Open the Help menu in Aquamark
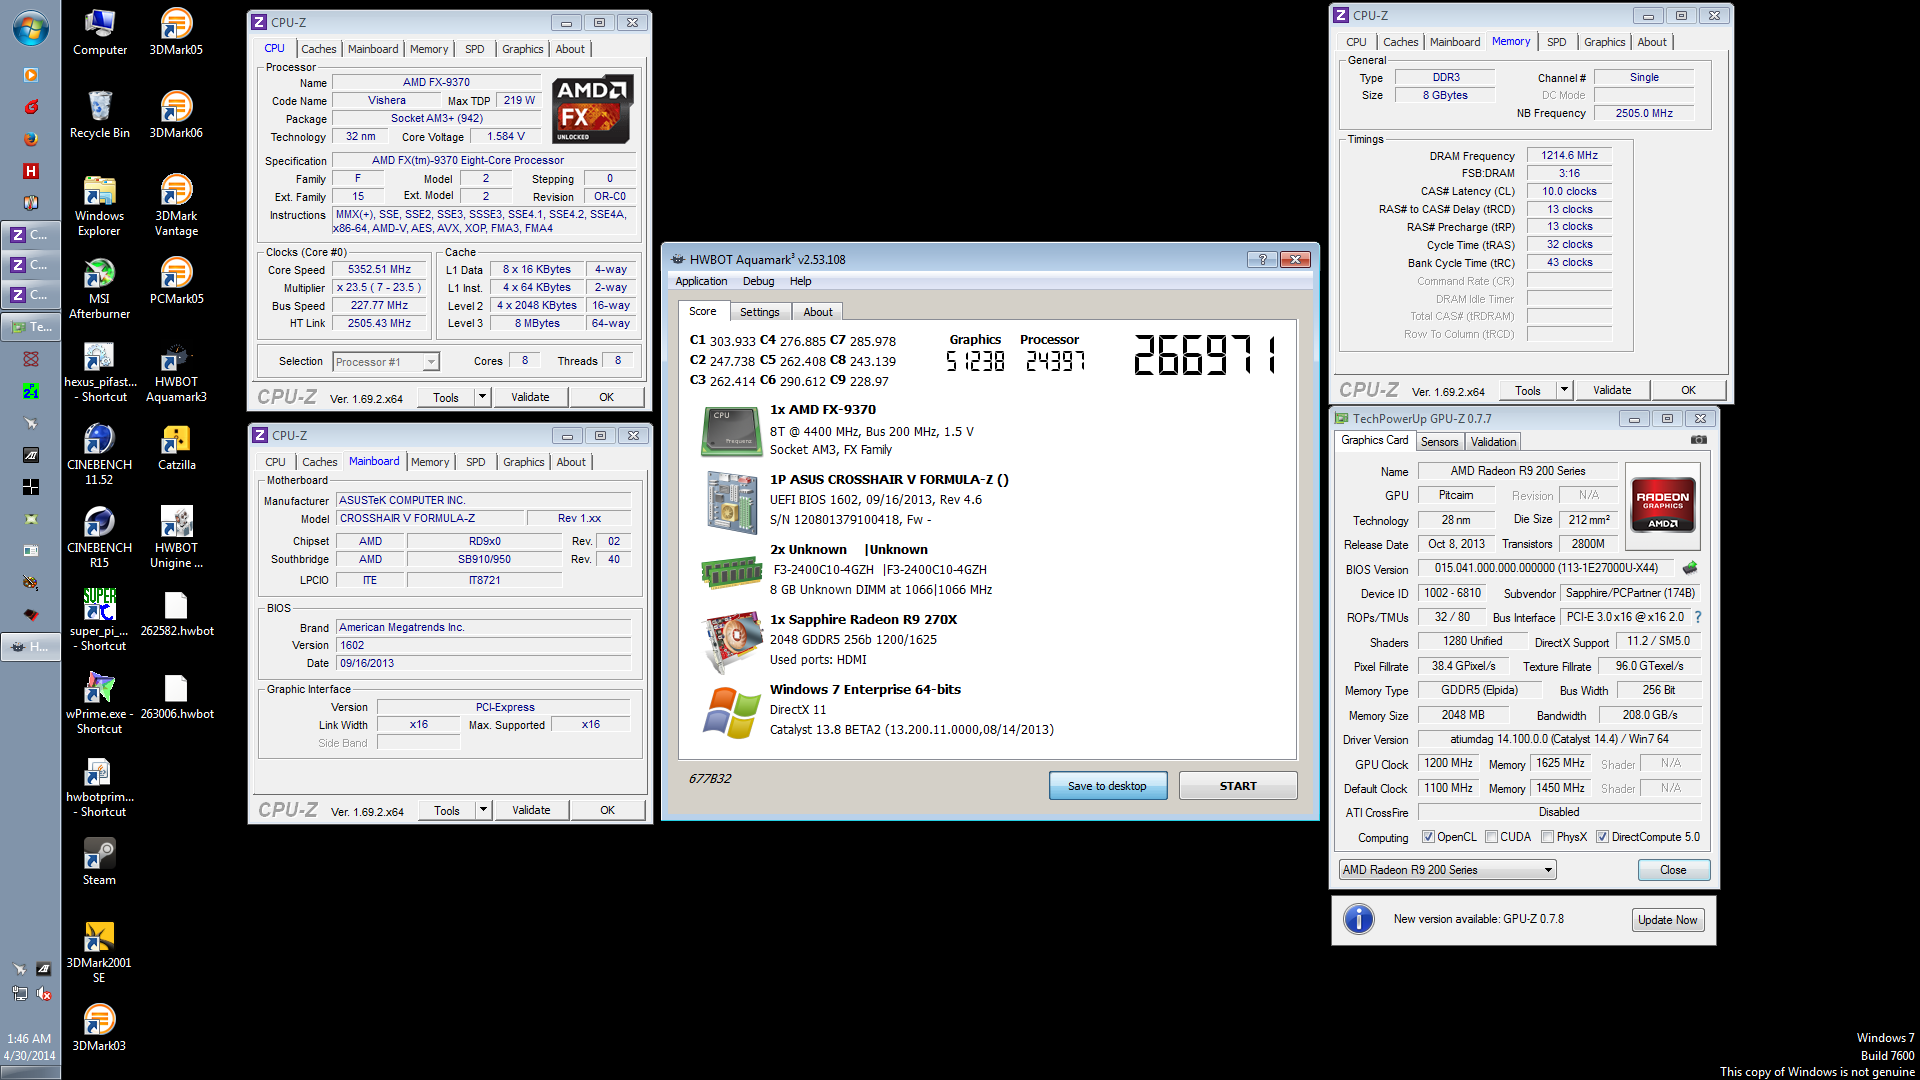Image resolution: width=1920 pixels, height=1080 pixels. pyautogui.click(x=800, y=281)
